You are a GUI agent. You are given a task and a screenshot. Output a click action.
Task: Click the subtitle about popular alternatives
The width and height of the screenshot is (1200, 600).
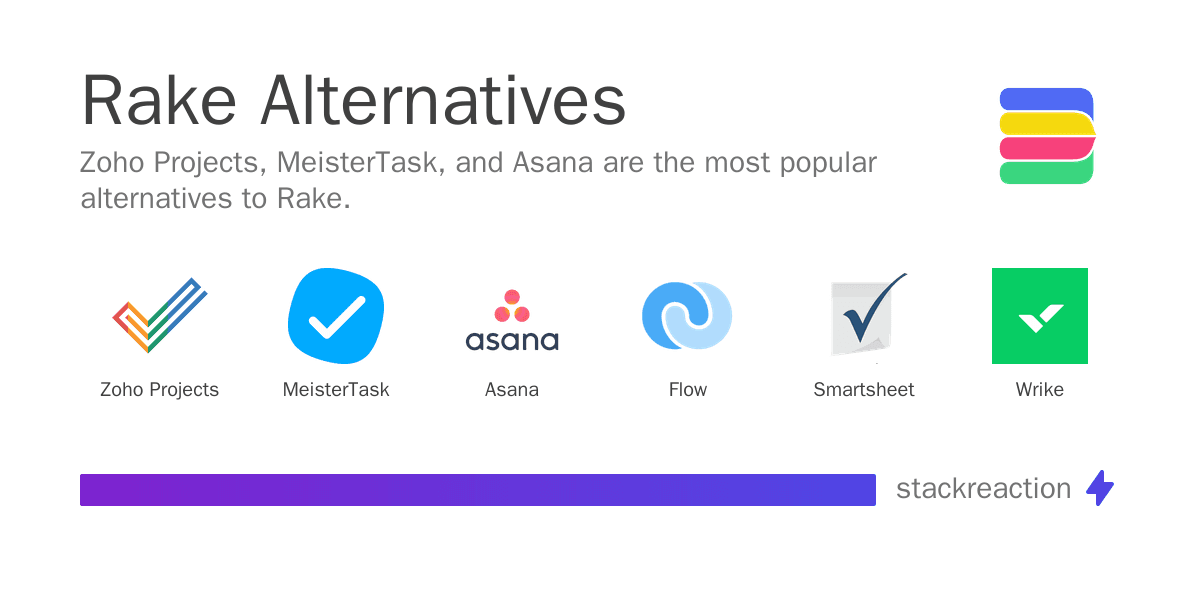click(478, 180)
